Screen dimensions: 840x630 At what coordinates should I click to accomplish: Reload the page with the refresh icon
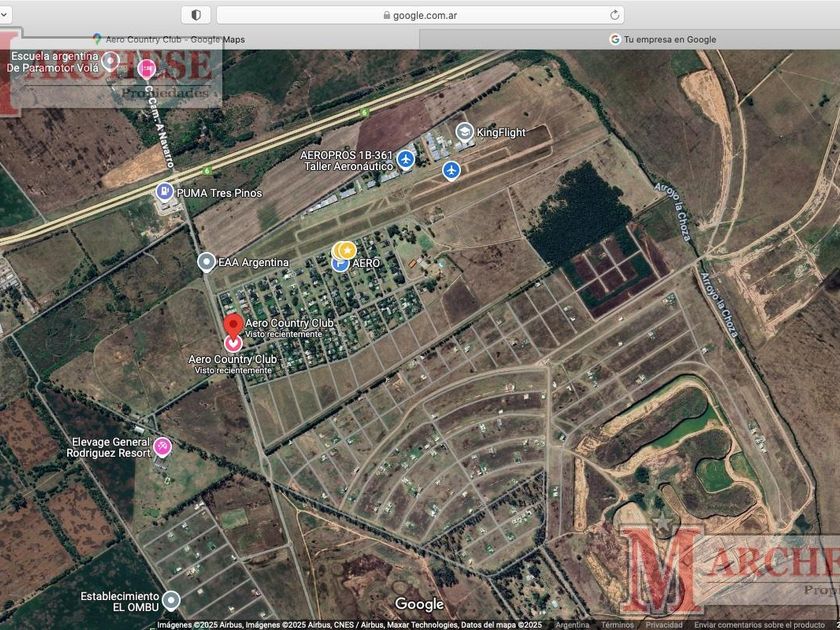(x=614, y=15)
